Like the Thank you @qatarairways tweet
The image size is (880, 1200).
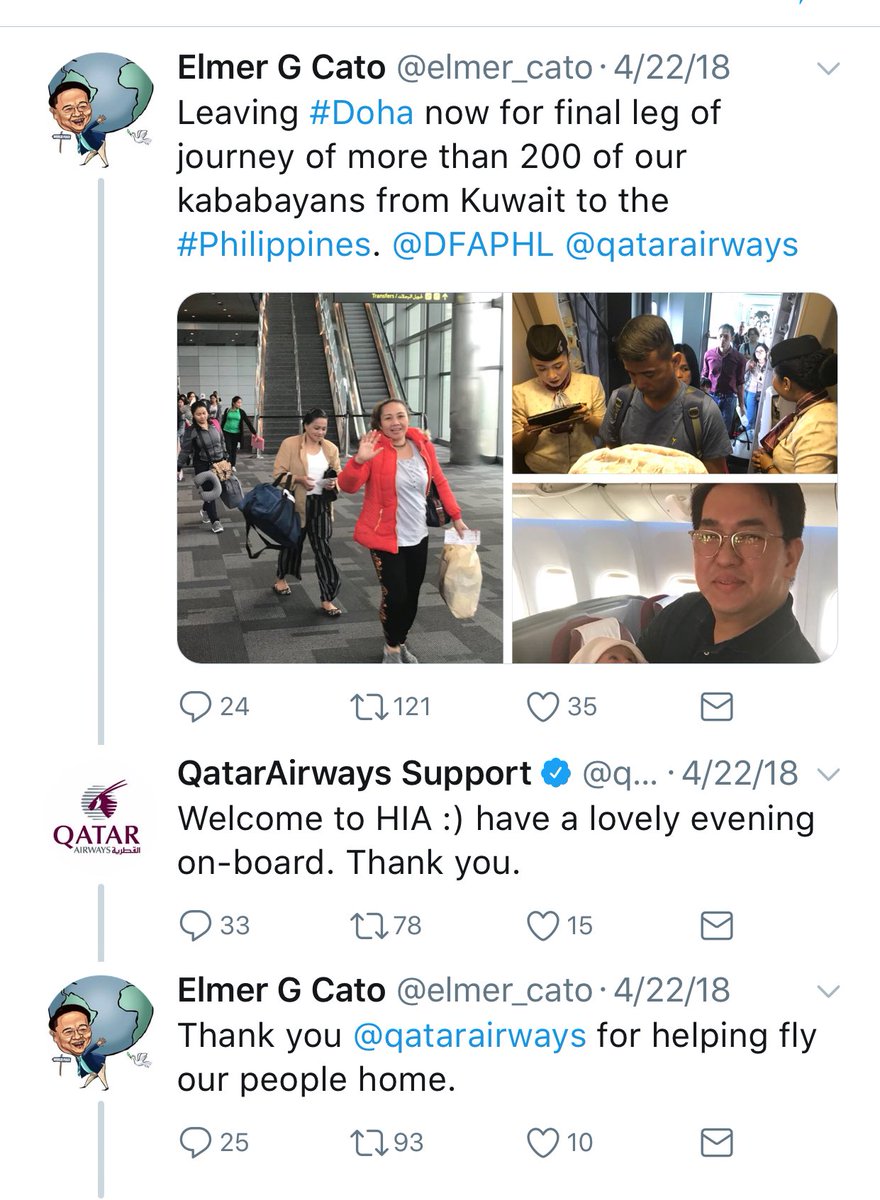pos(542,1141)
